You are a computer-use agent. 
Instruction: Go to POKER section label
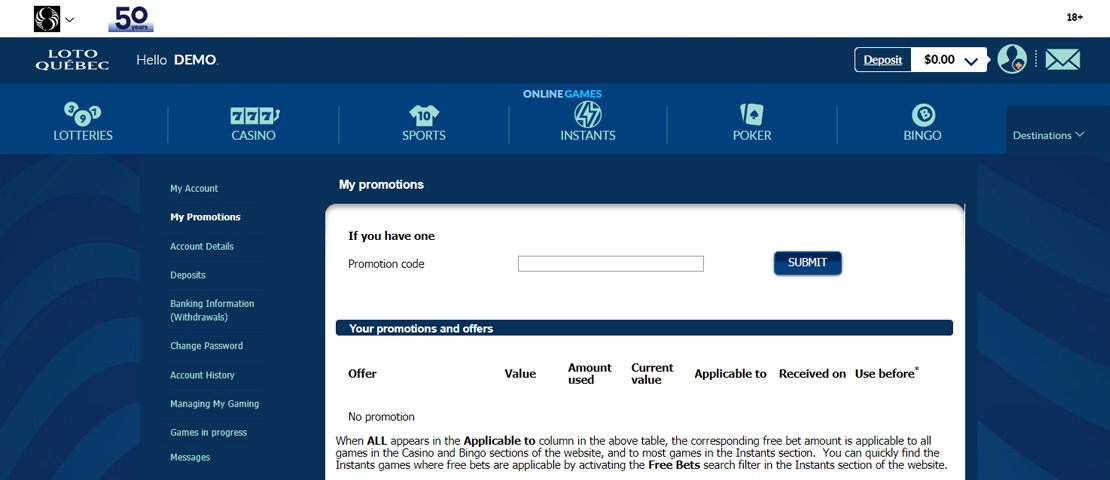pyautogui.click(x=752, y=135)
